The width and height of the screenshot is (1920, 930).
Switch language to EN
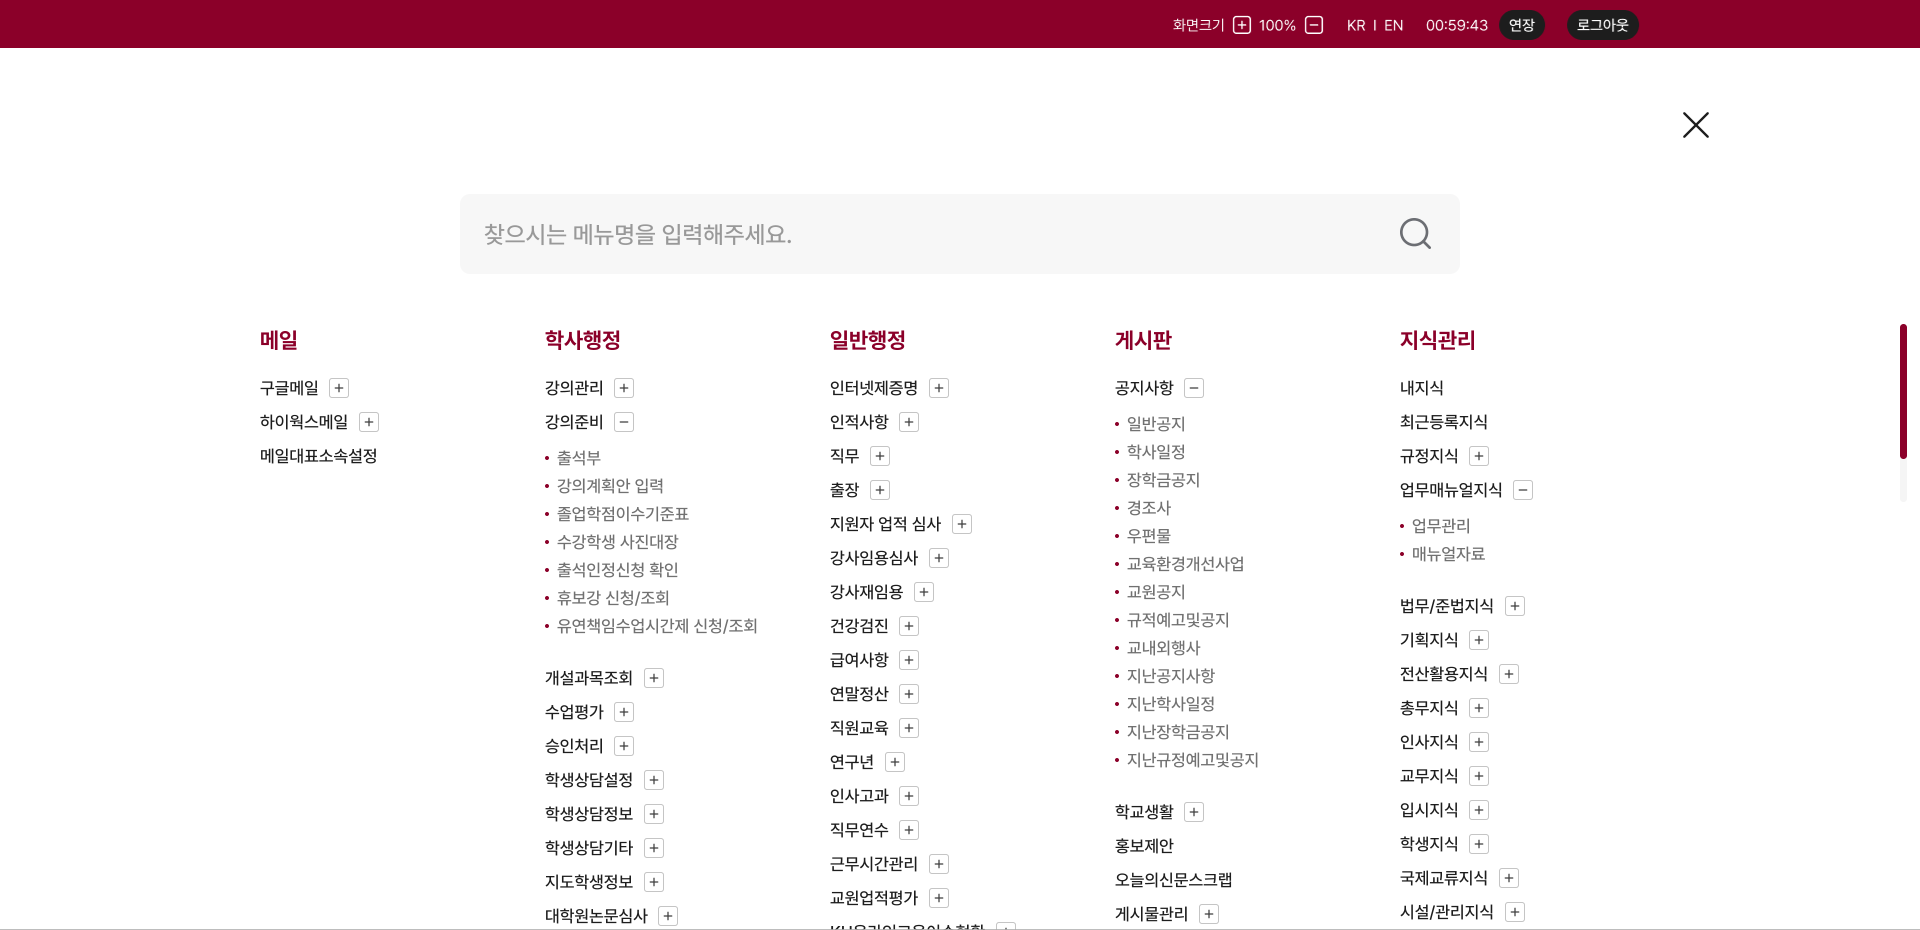coord(1393,25)
